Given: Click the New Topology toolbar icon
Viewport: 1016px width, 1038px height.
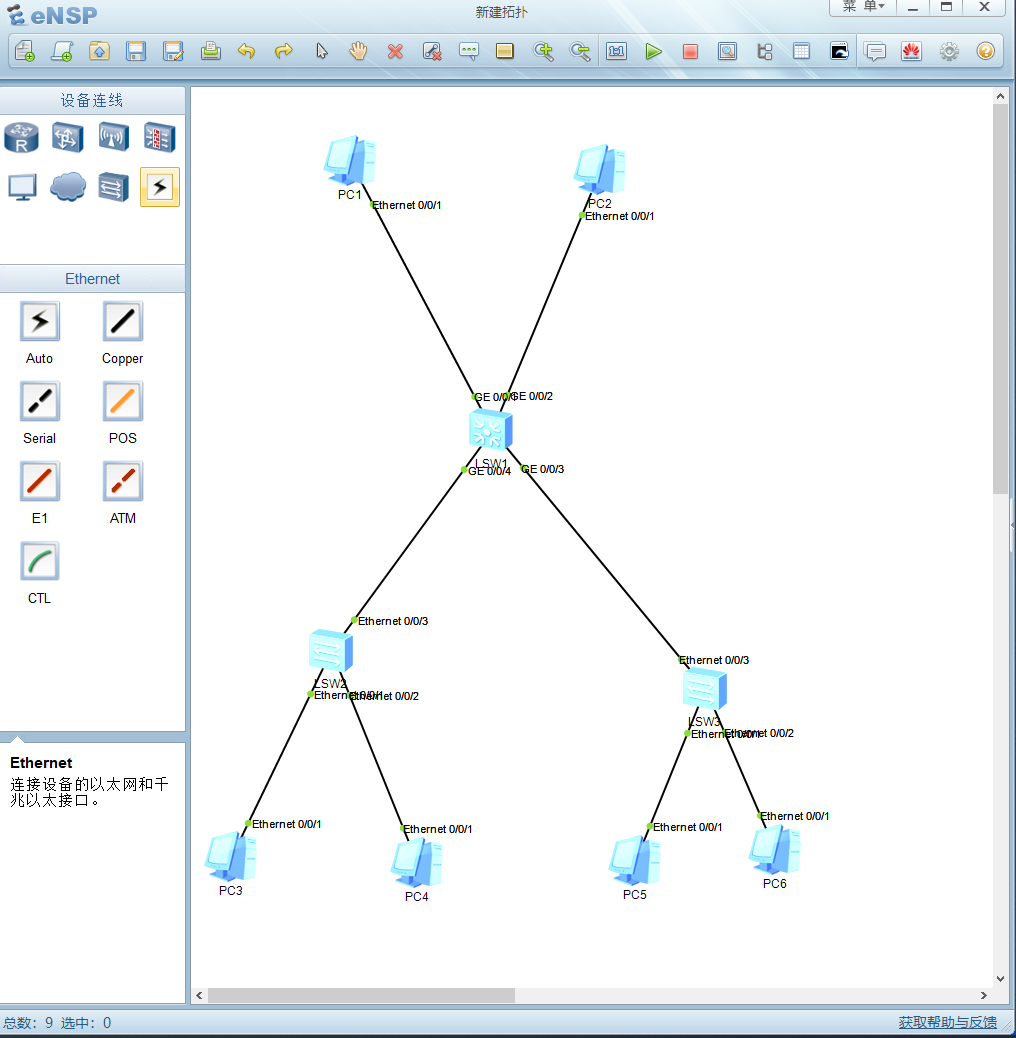Looking at the screenshot, I should 24,51.
